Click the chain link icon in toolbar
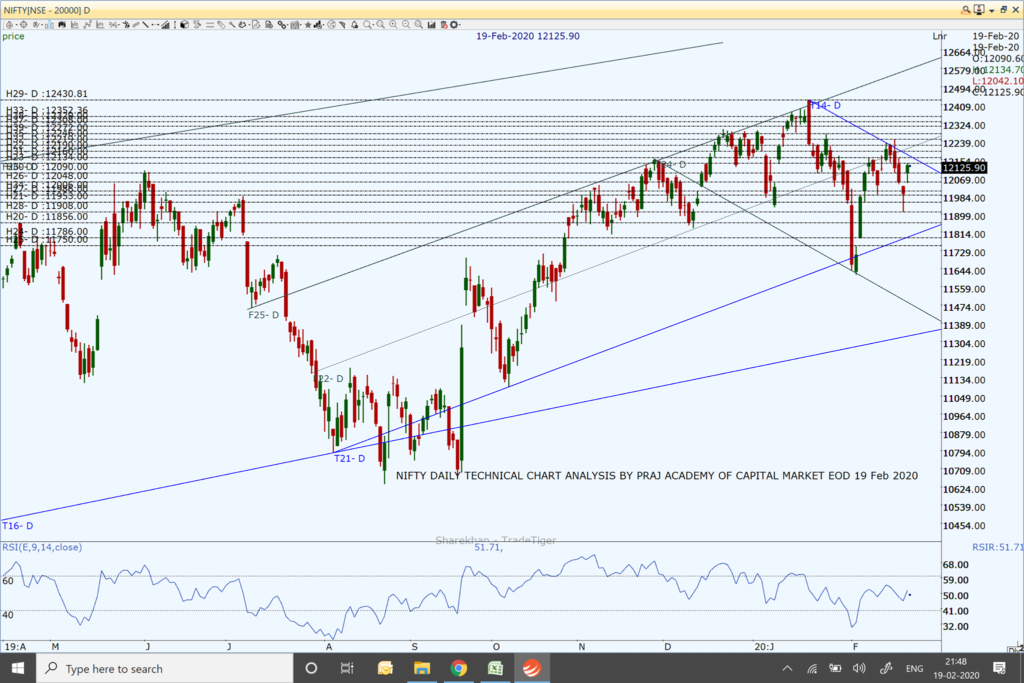The width and height of the screenshot is (1024, 683). pyautogui.click(x=281, y=25)
